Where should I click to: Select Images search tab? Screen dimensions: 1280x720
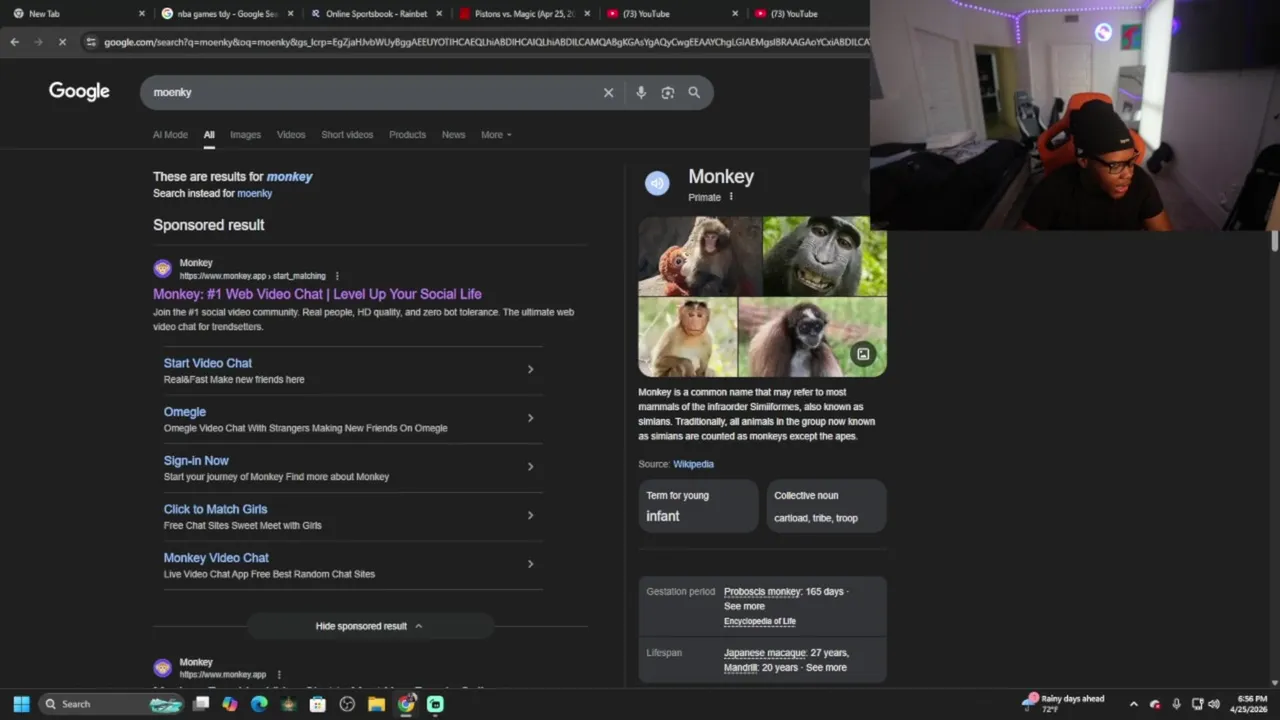click(x=245, y=135)
